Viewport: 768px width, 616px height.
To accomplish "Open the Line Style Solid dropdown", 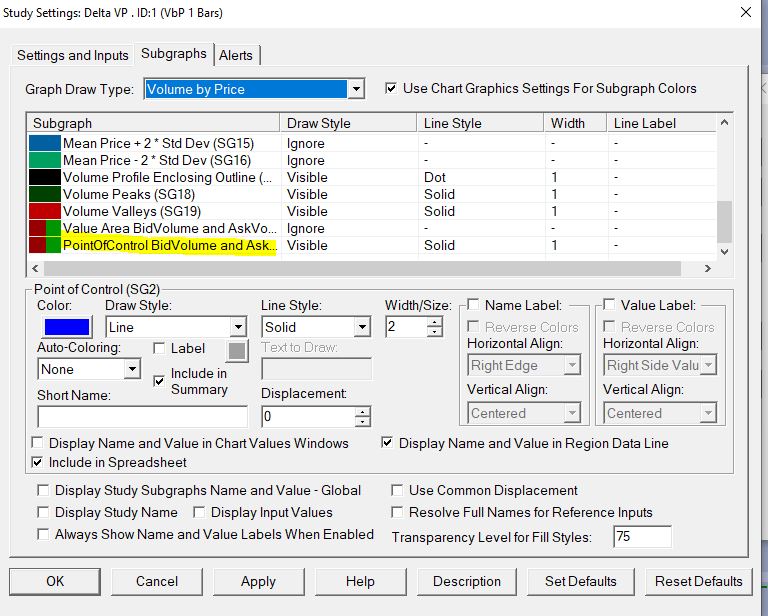I will click(x=362, y=327).
